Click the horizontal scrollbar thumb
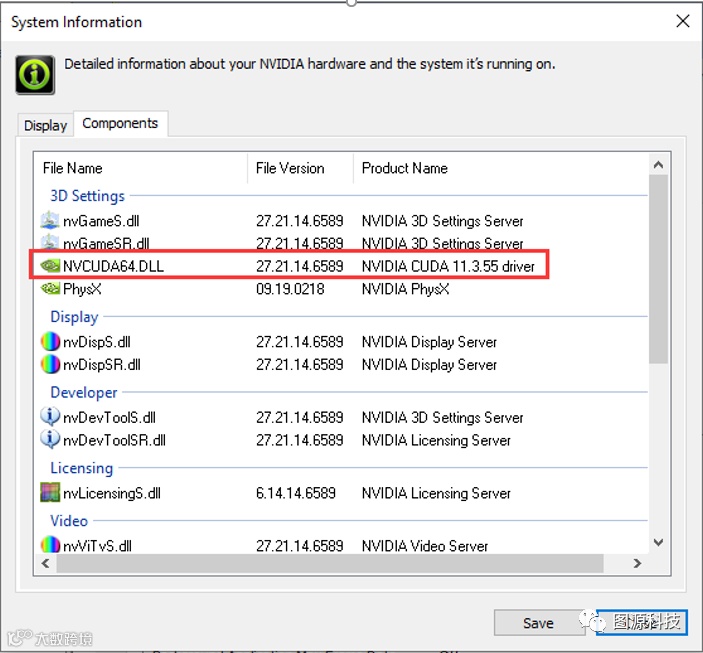 330,563
